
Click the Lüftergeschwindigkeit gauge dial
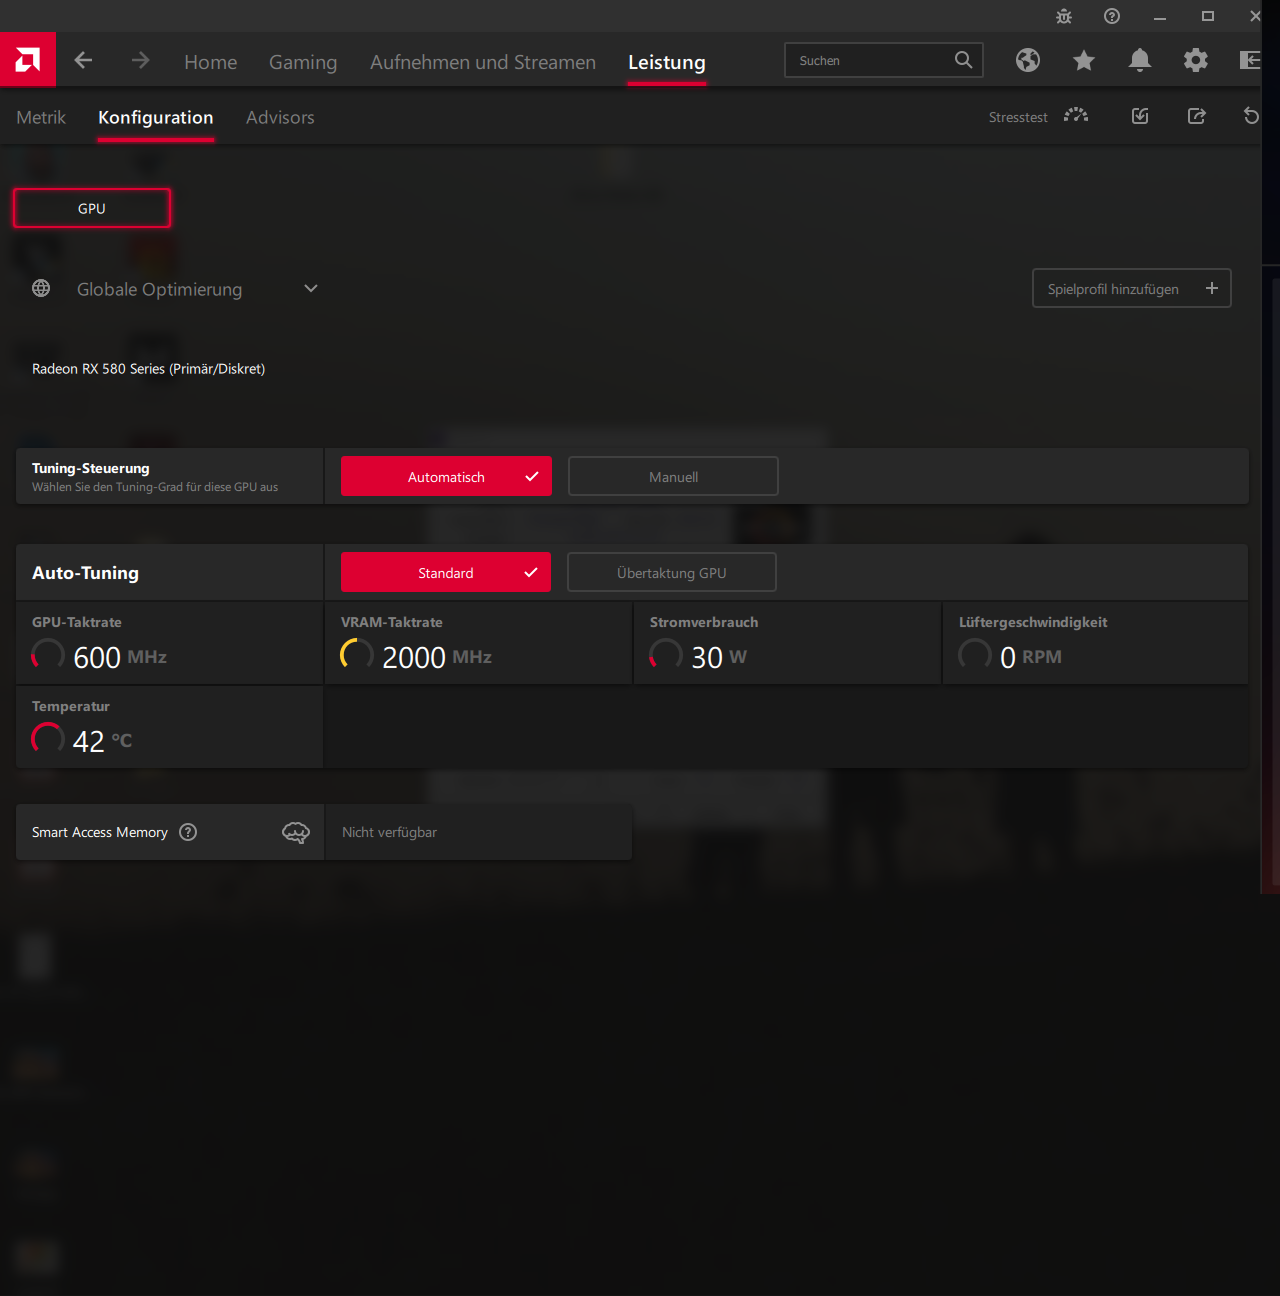pyautogui.click(x=975, y=656)
